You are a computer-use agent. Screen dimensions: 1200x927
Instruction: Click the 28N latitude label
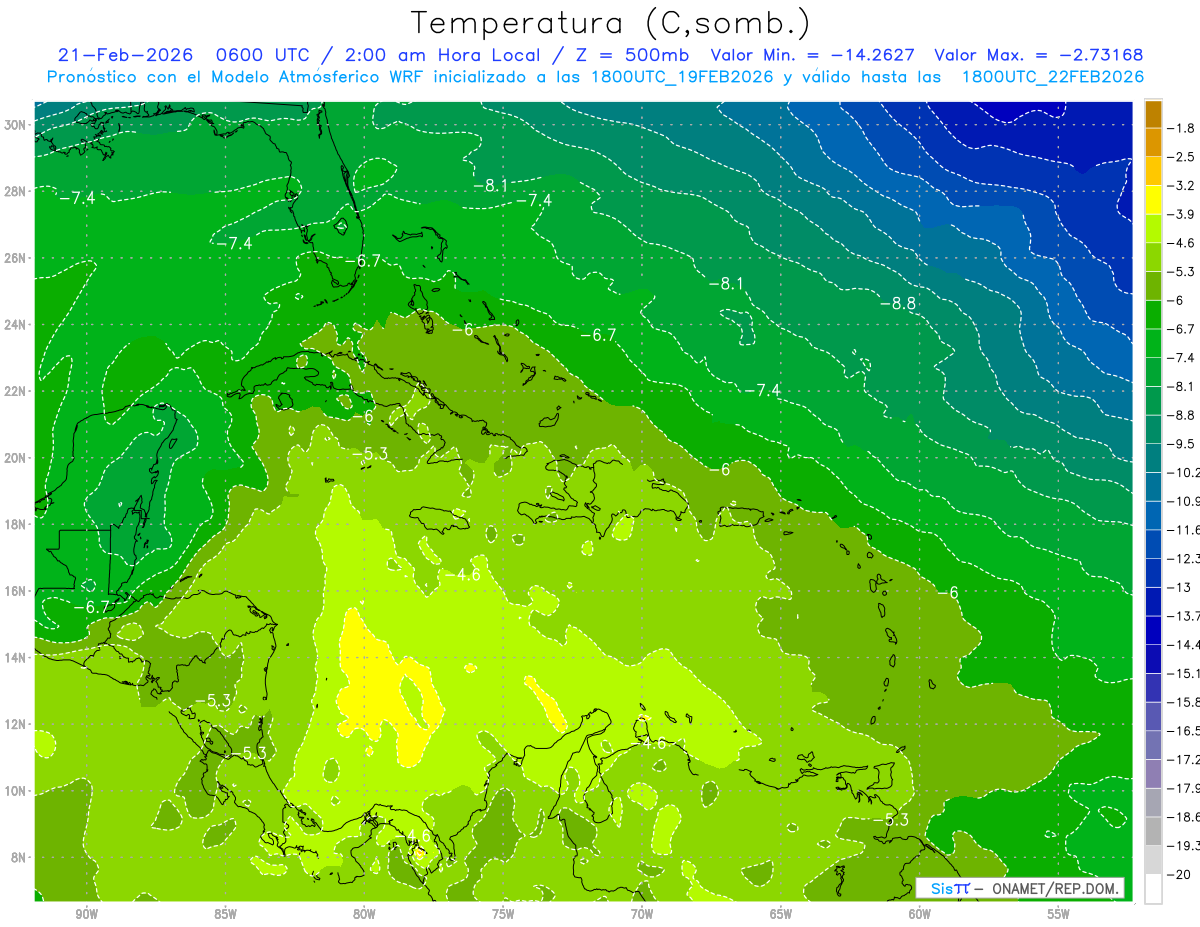pos(16,191)
